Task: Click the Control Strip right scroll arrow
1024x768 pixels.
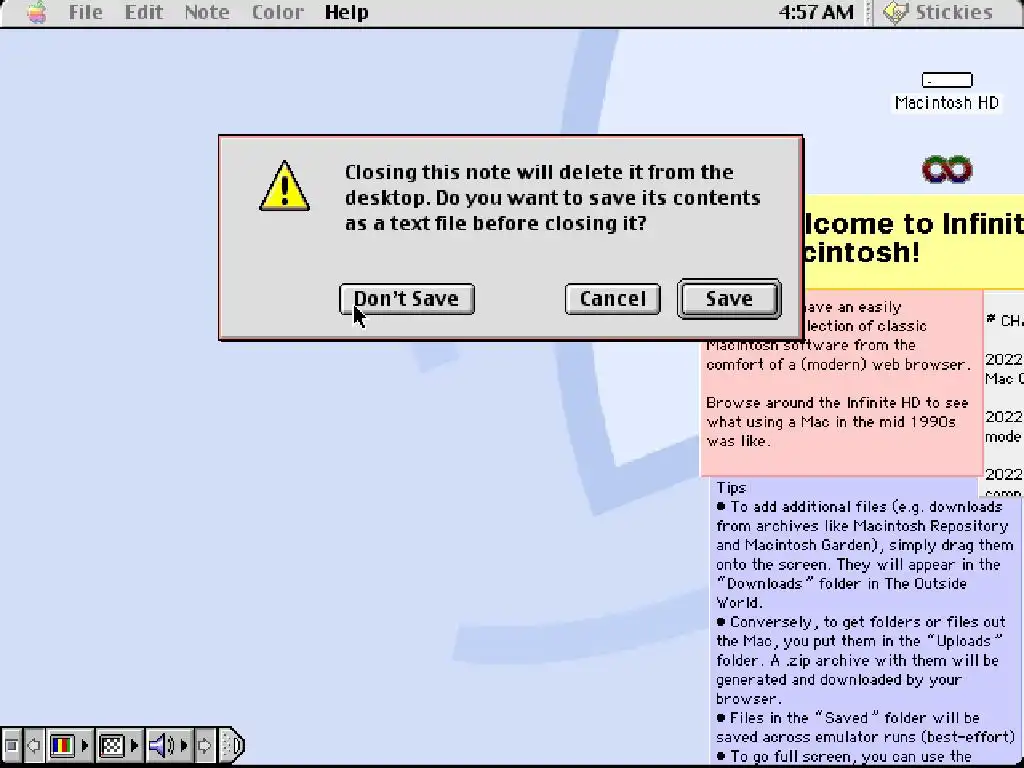Action: click(204, 745)
